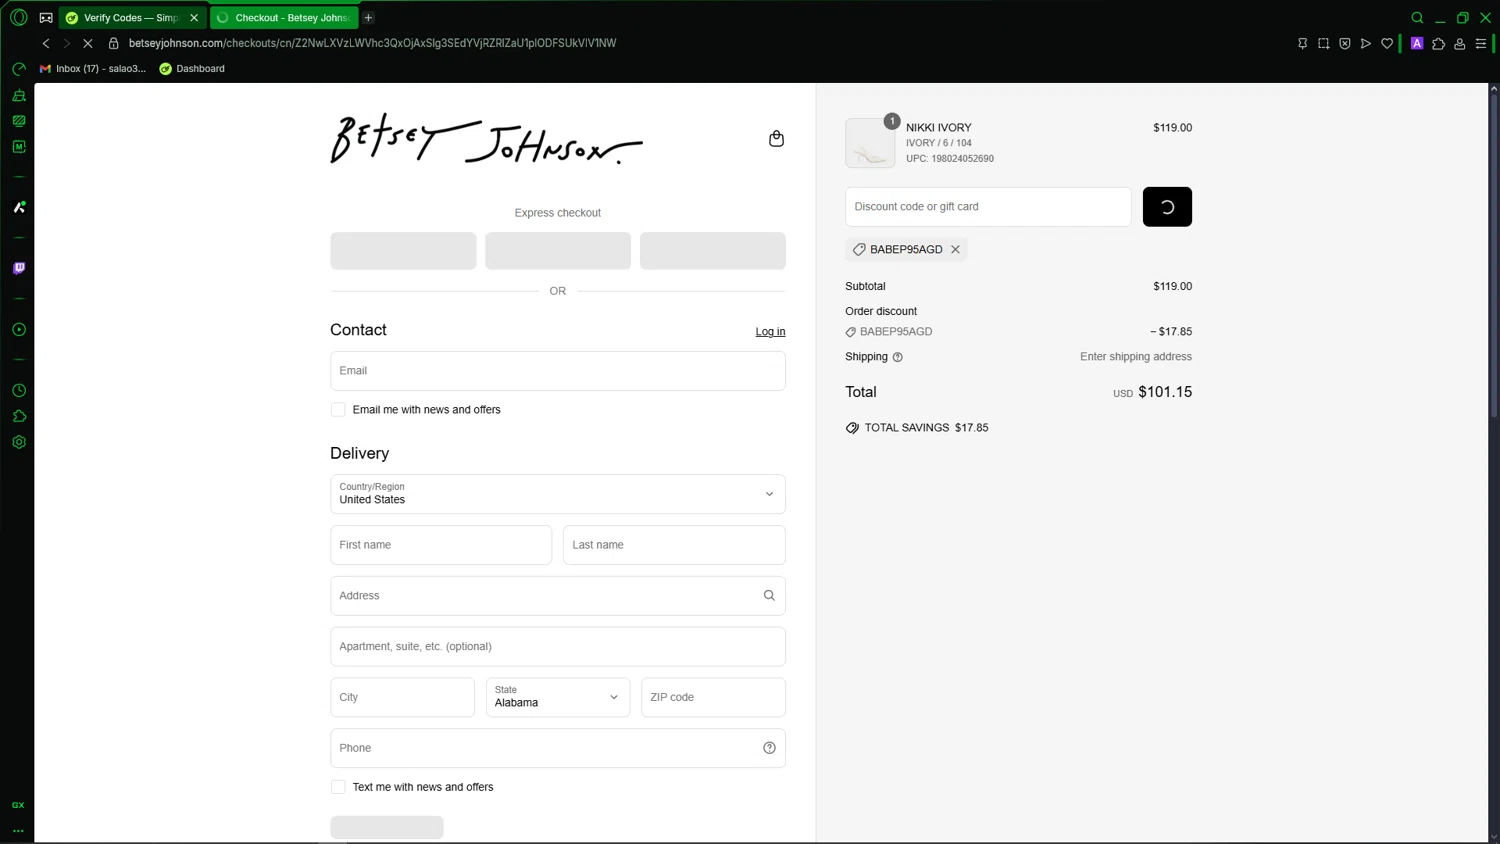
Task: Open the GX Corner gamepad icon
Action: coord(46,18)
